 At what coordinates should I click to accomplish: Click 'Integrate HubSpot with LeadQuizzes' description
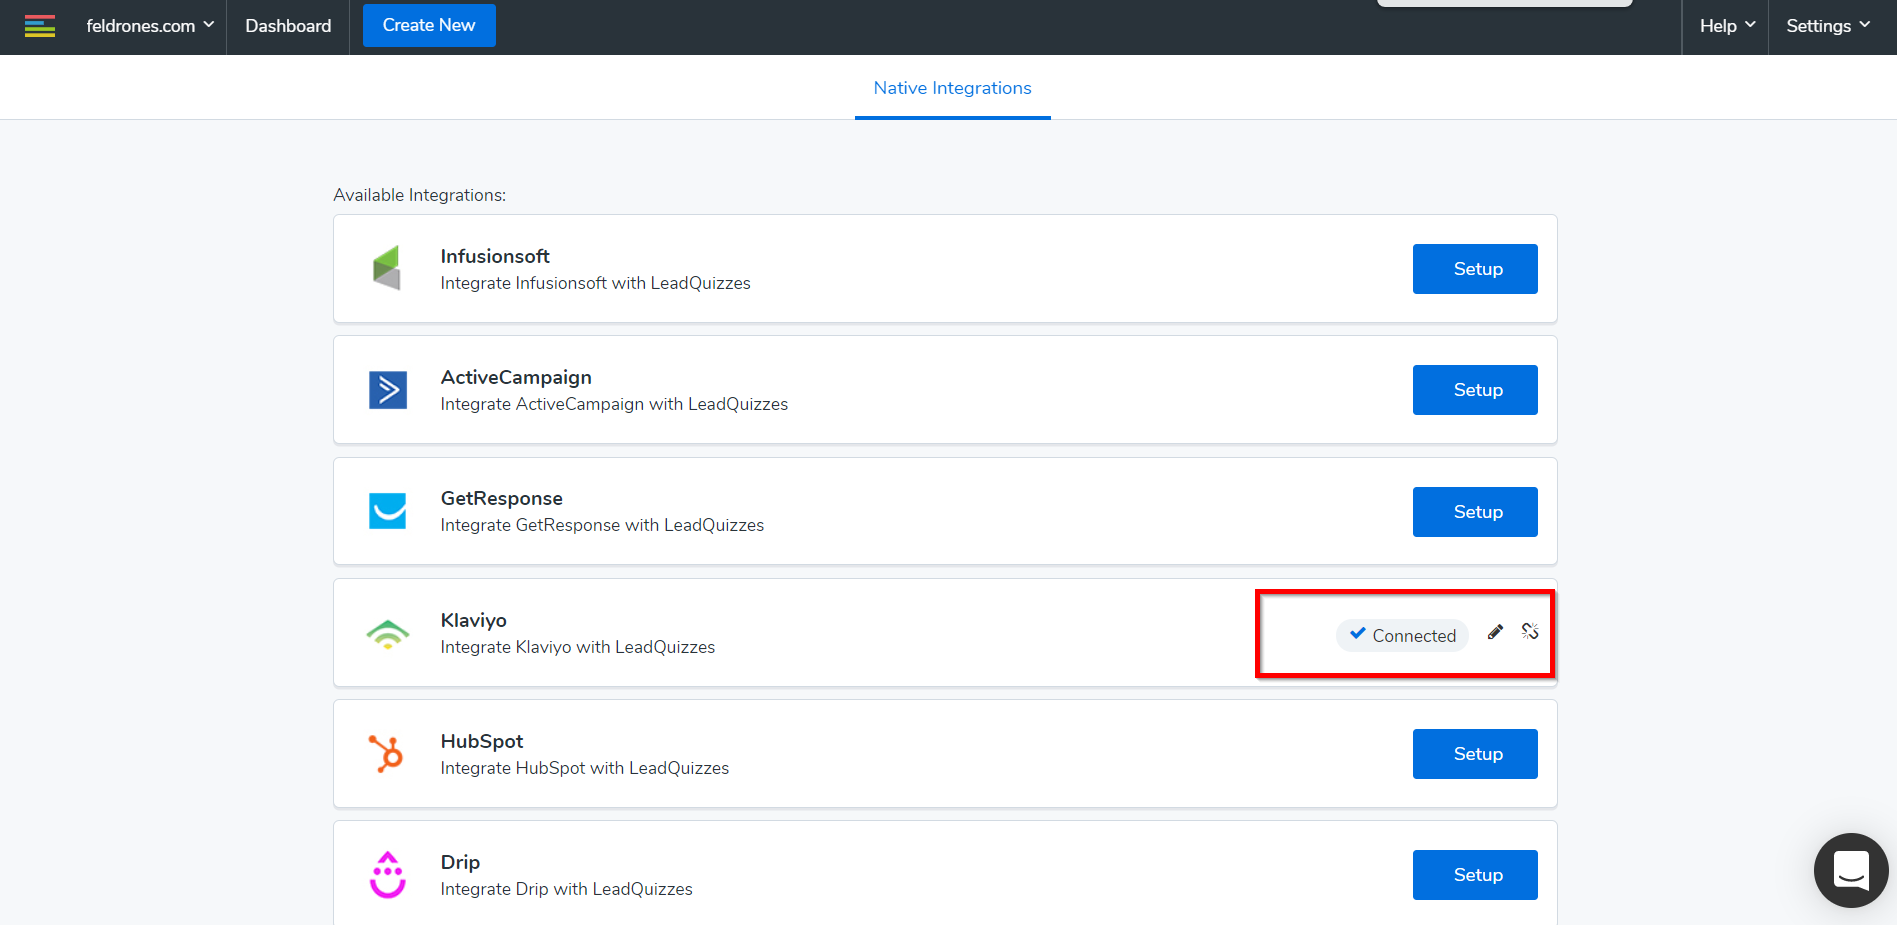pyautogui.click(x=585, y=768)
